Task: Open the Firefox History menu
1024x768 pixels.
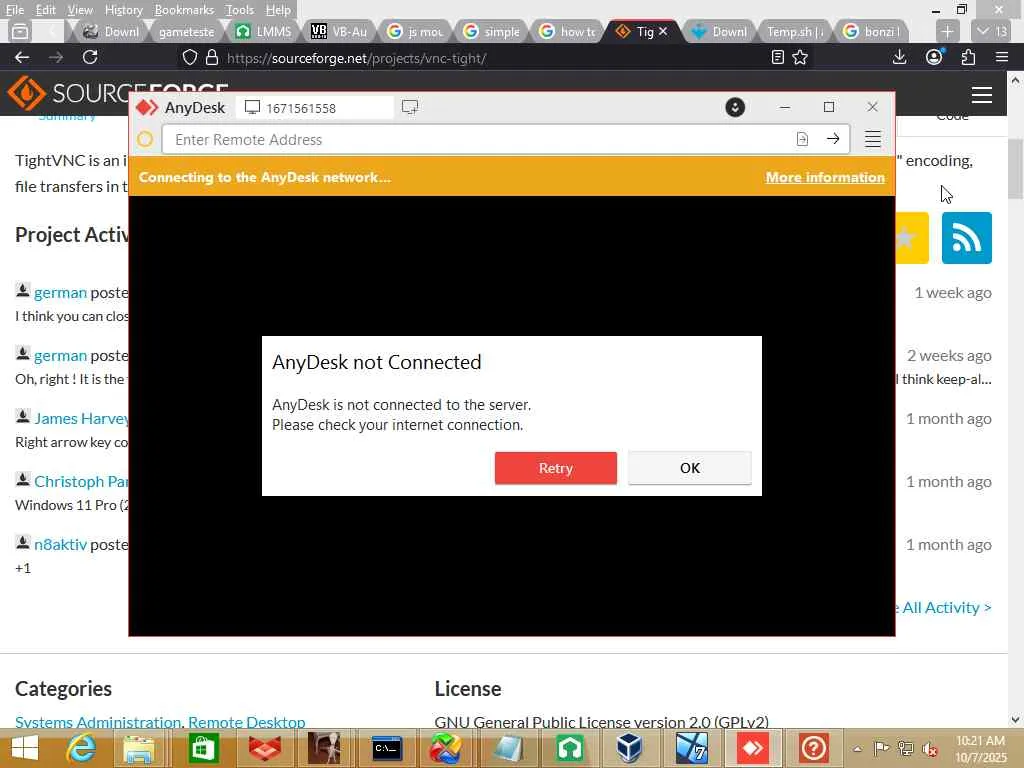Action: tap(123, 10)
